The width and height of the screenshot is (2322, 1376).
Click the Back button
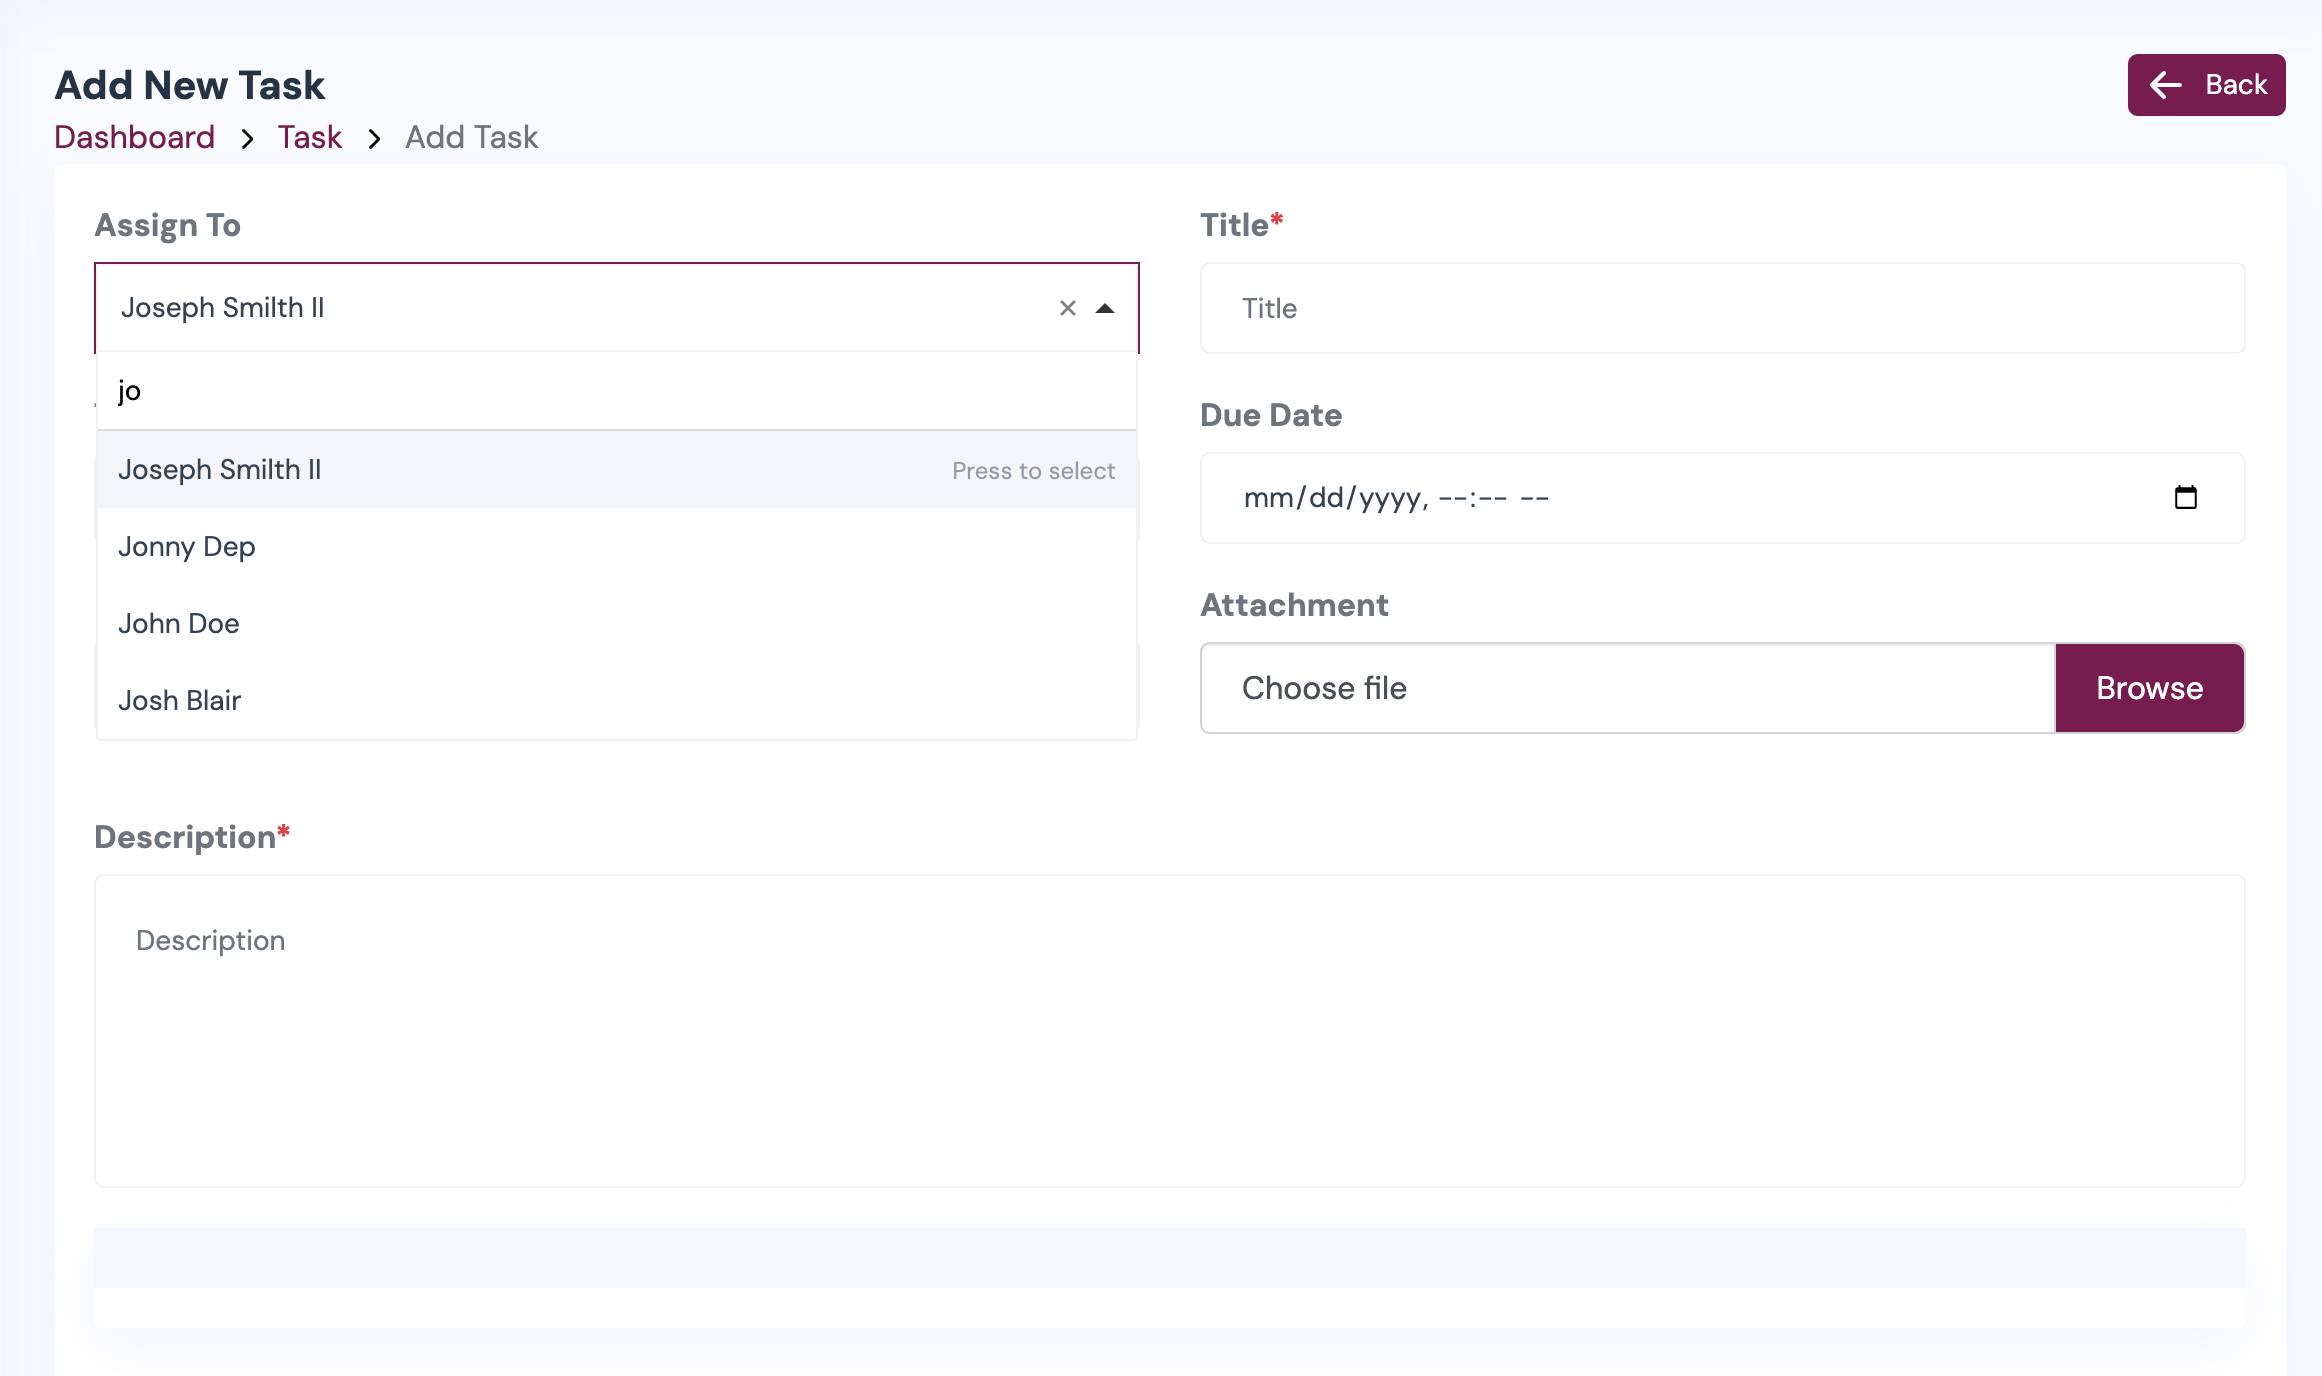[2206, 85]
